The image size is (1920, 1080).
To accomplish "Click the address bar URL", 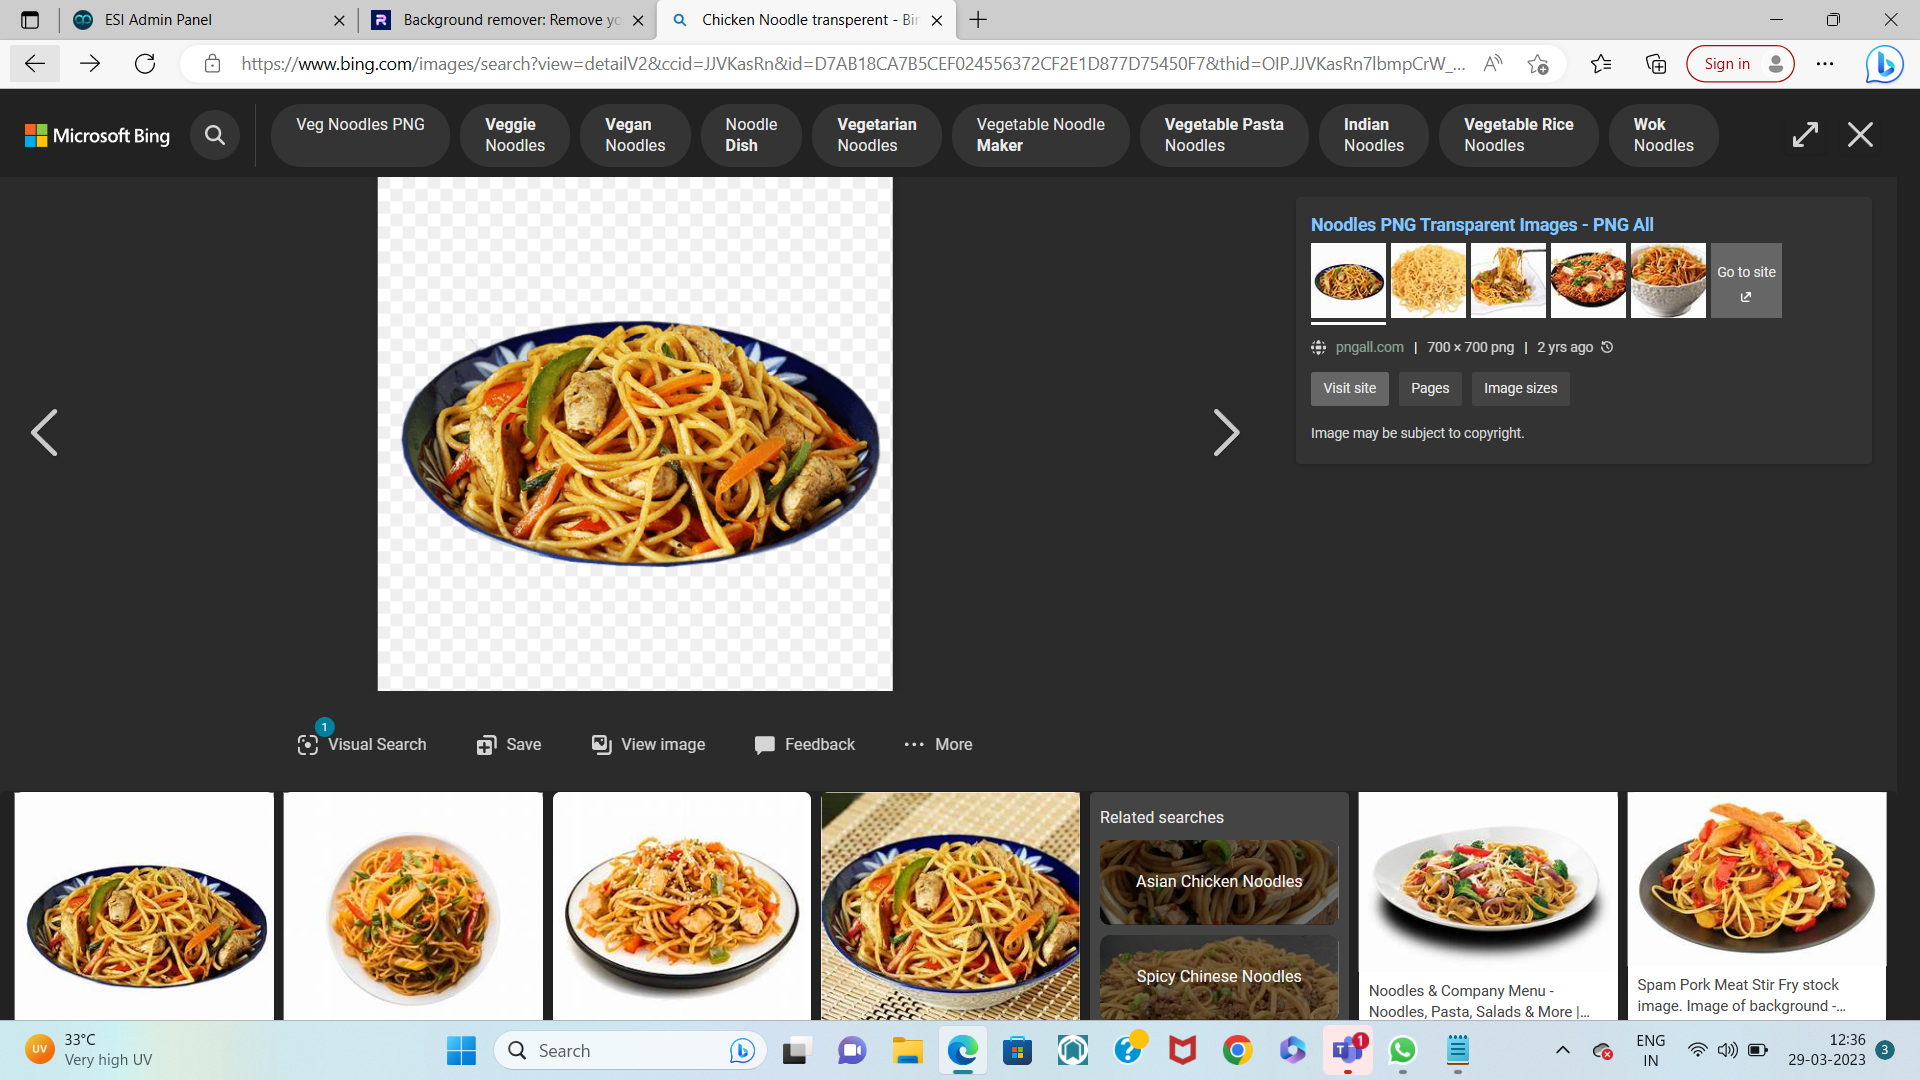I will click(853, 64).
